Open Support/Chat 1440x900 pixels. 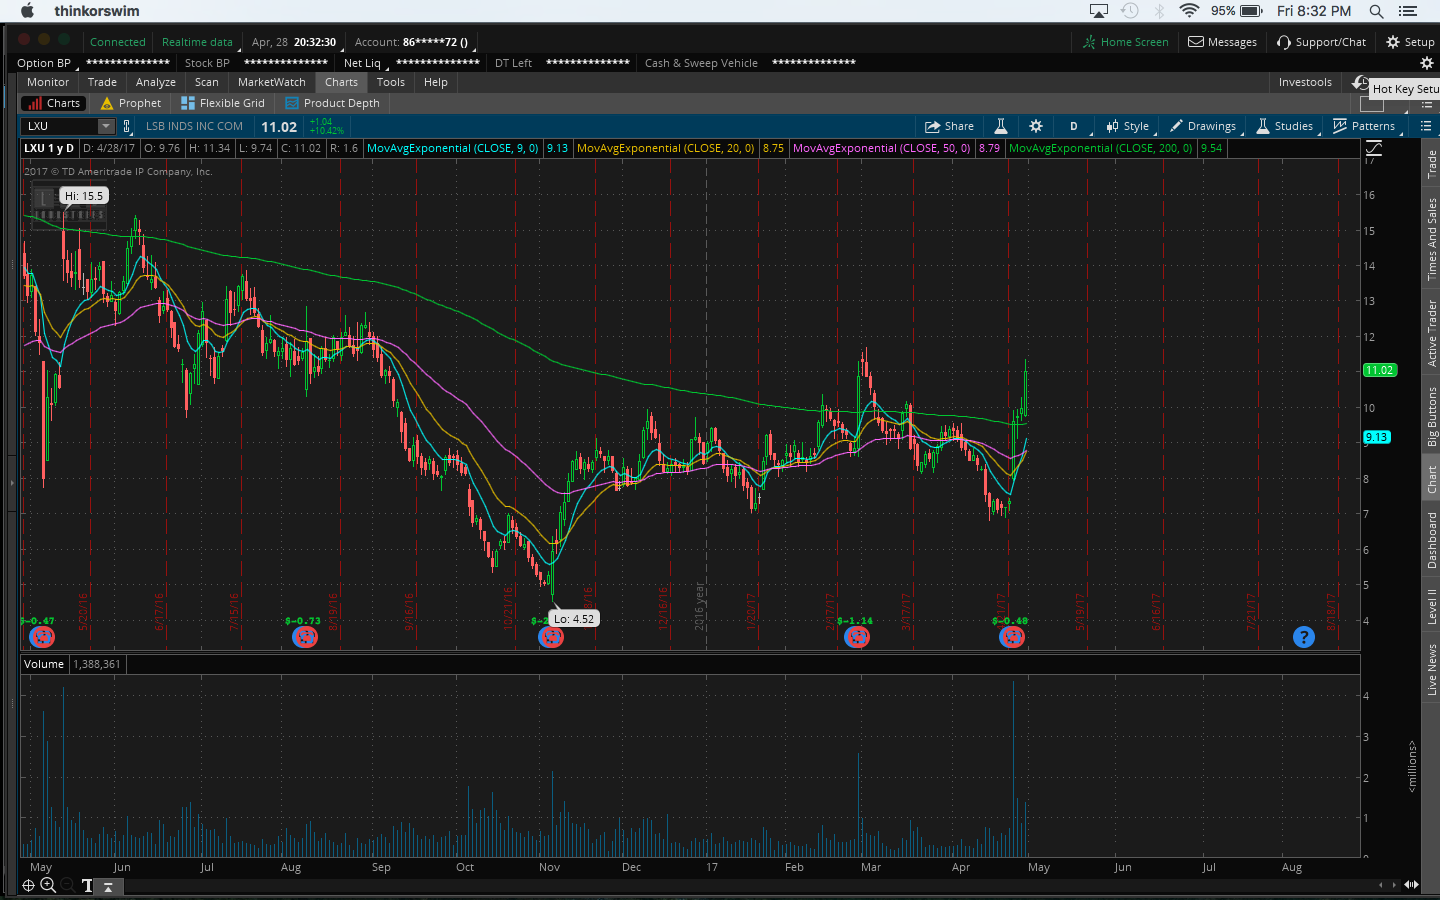point(1321,42)
